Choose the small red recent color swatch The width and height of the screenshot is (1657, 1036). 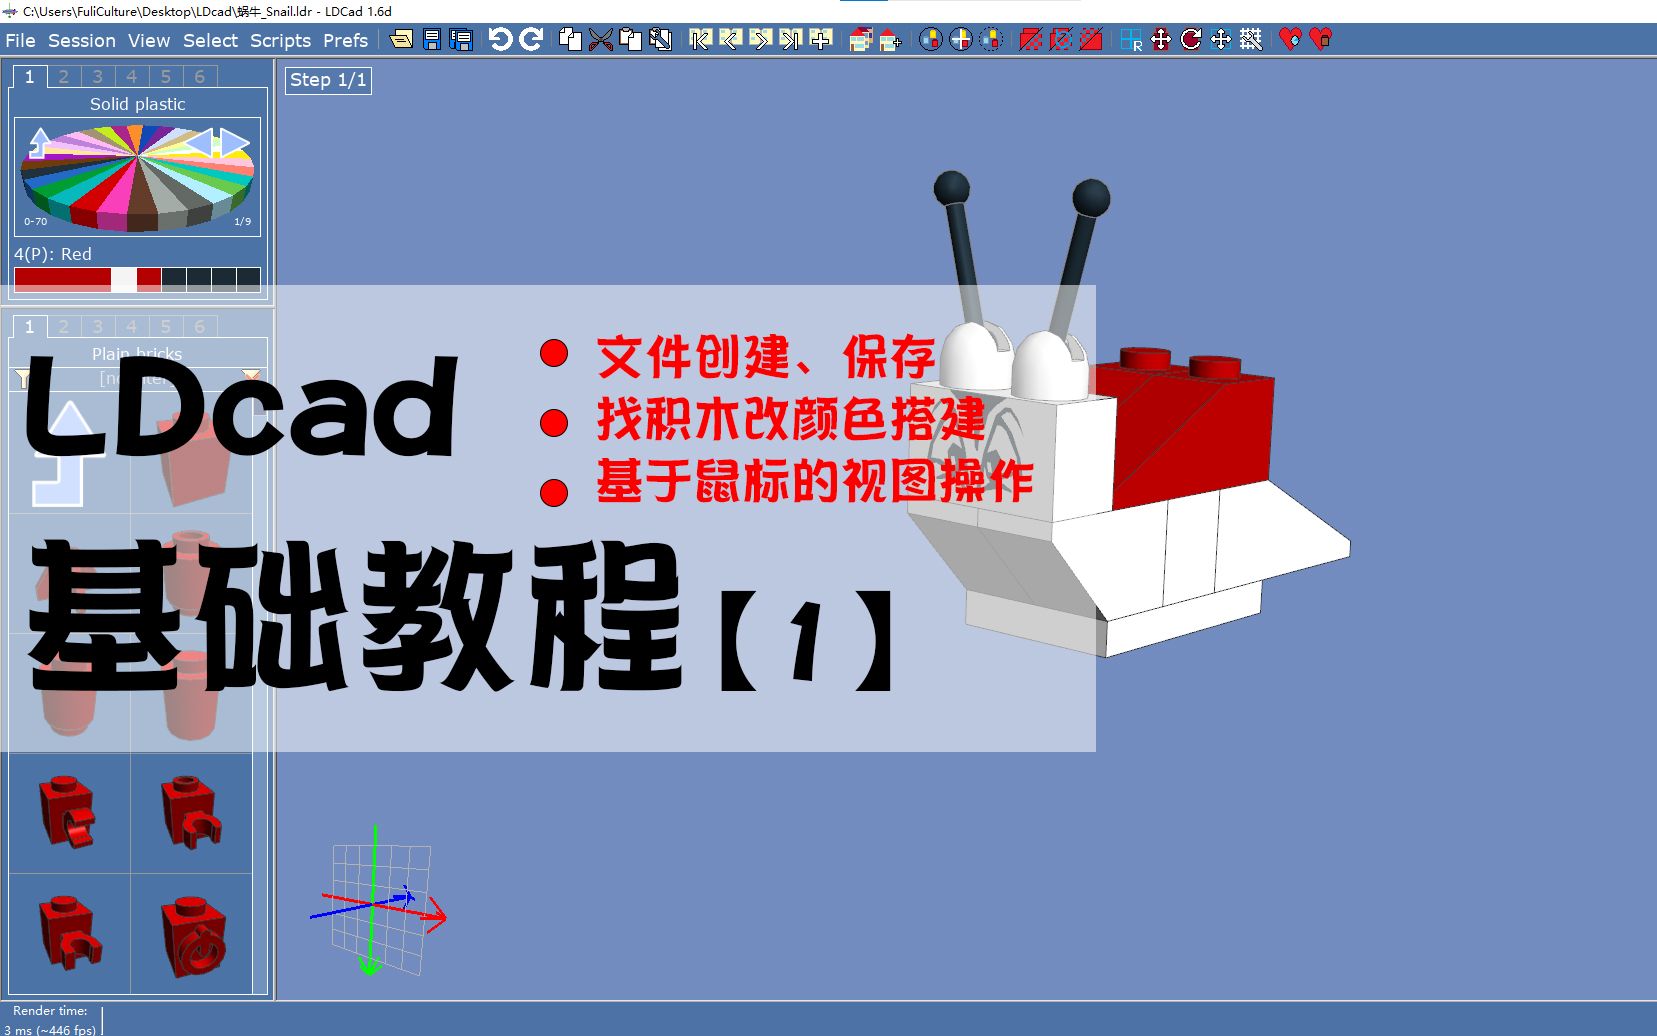pyautogui.click(x=149, y=279)
